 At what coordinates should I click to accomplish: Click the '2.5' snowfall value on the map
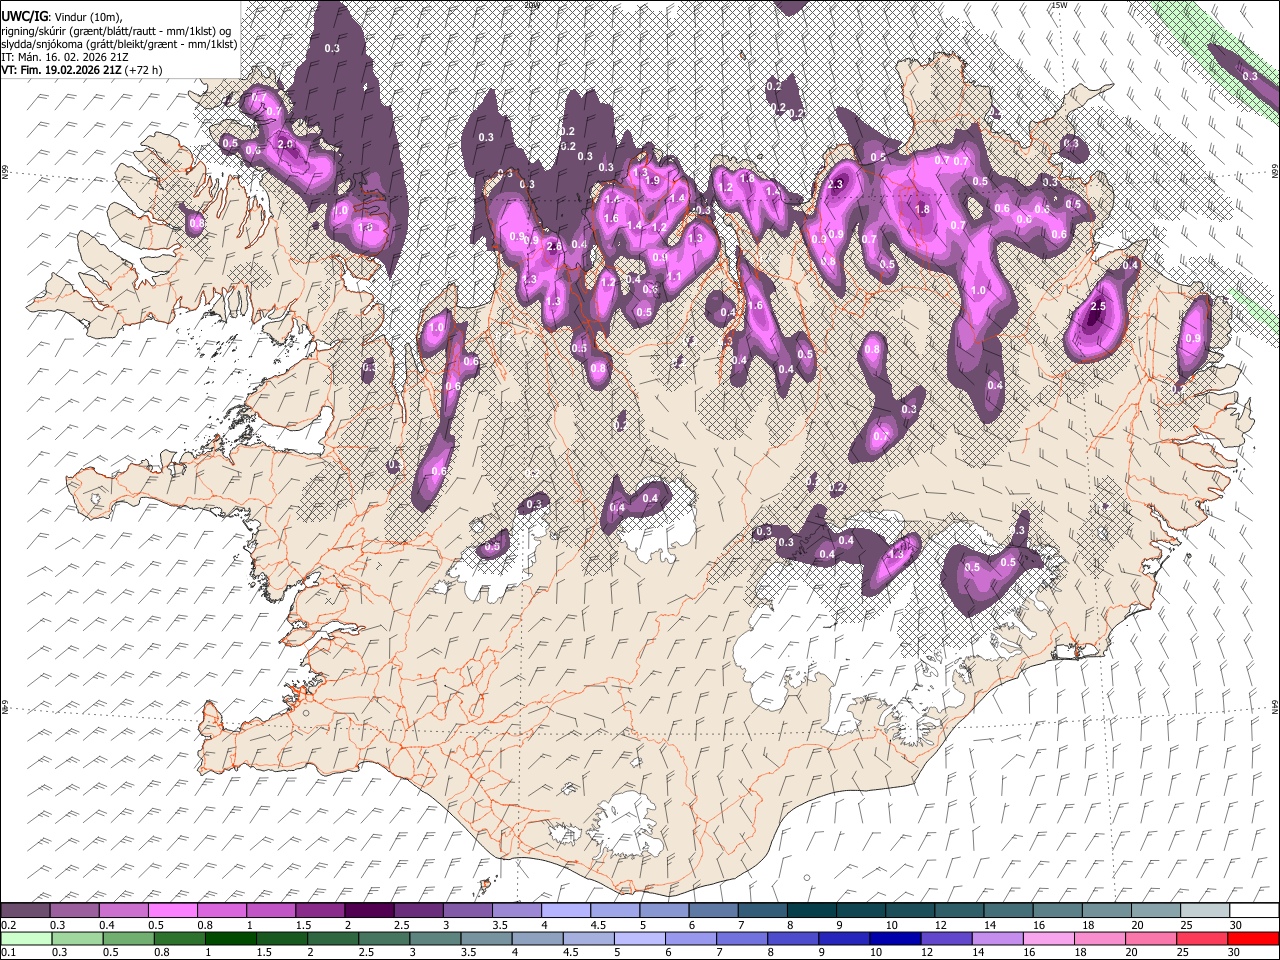[1098, 306]
